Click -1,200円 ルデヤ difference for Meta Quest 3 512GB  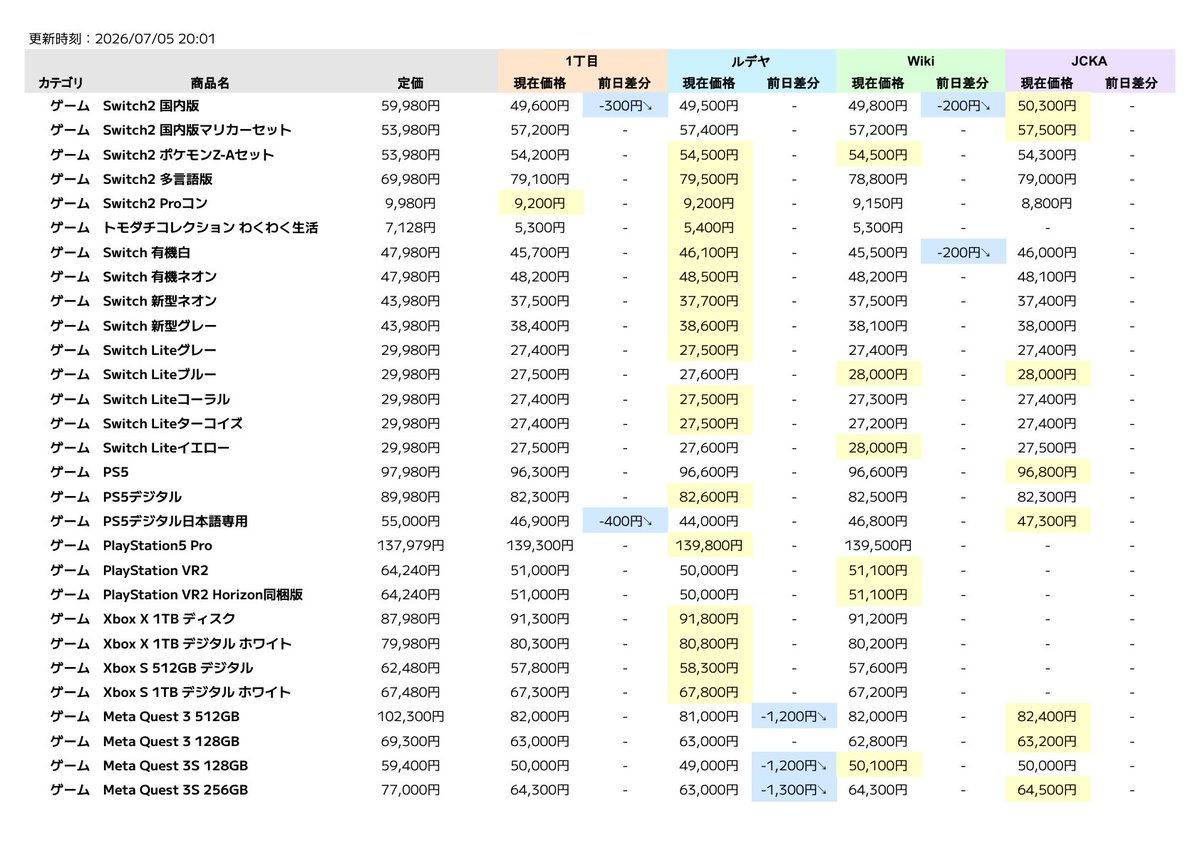(x=793, y=717)
